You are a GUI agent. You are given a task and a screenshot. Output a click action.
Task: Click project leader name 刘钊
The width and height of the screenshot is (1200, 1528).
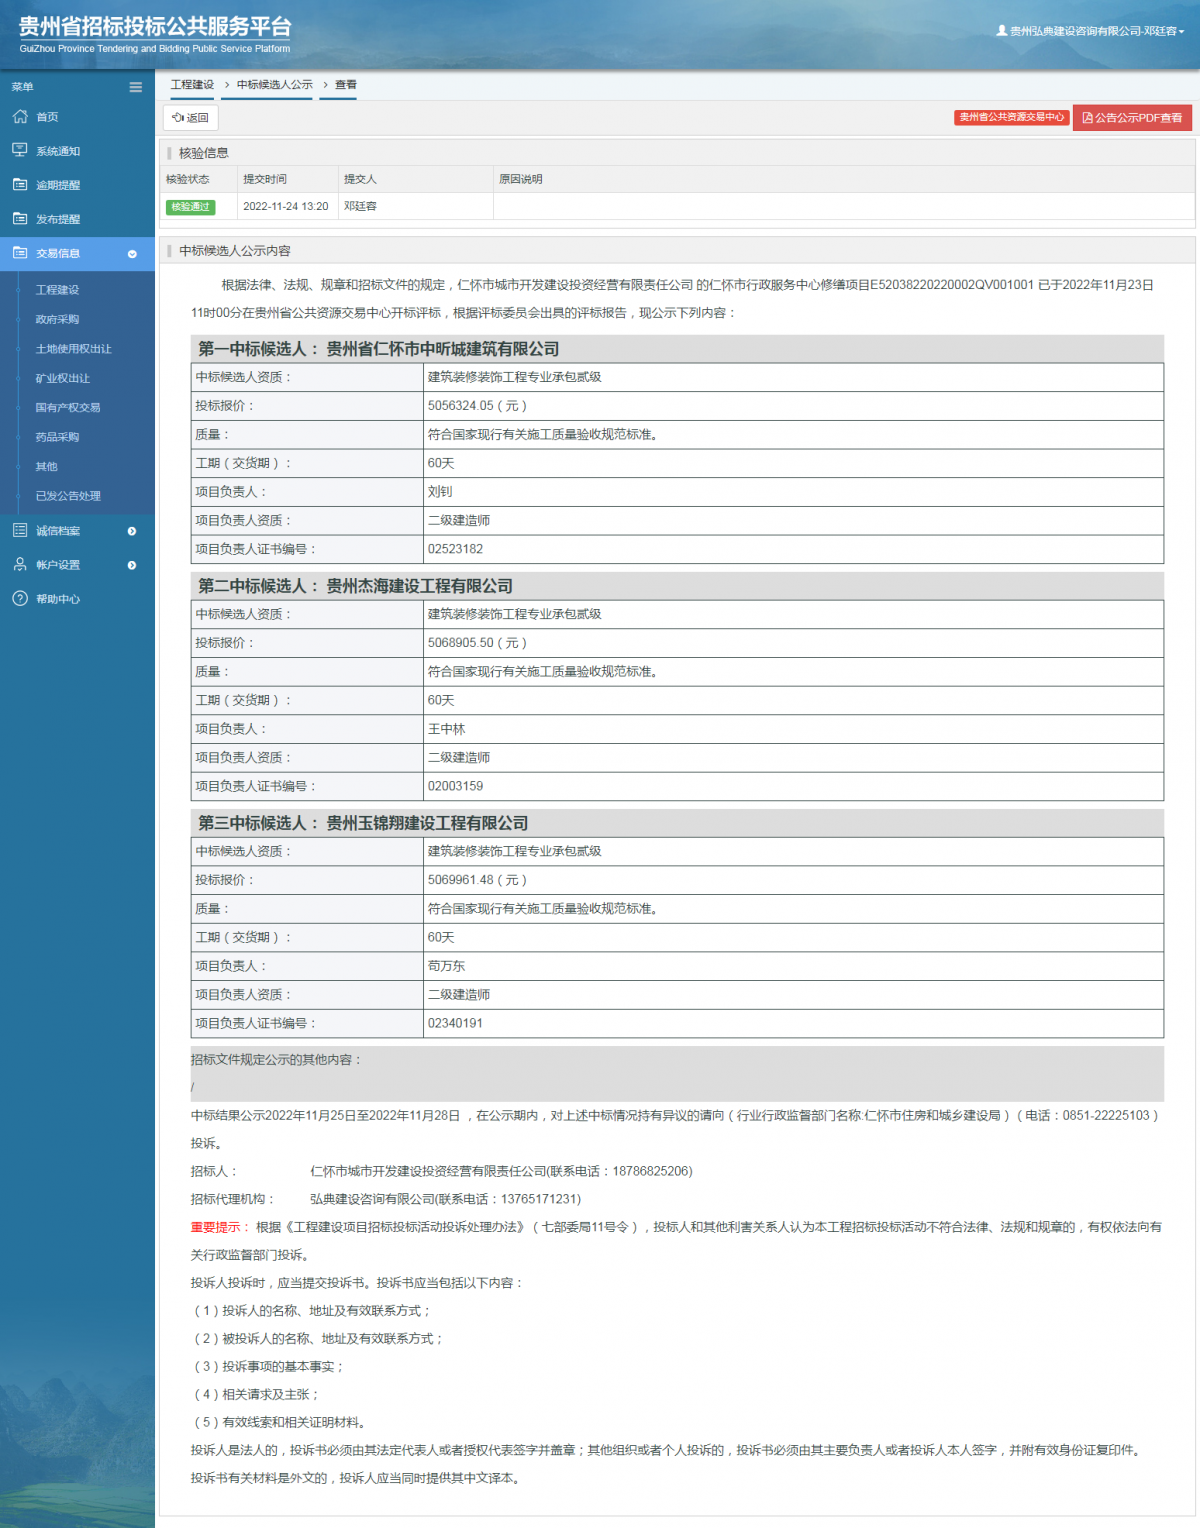click(440, 492)
